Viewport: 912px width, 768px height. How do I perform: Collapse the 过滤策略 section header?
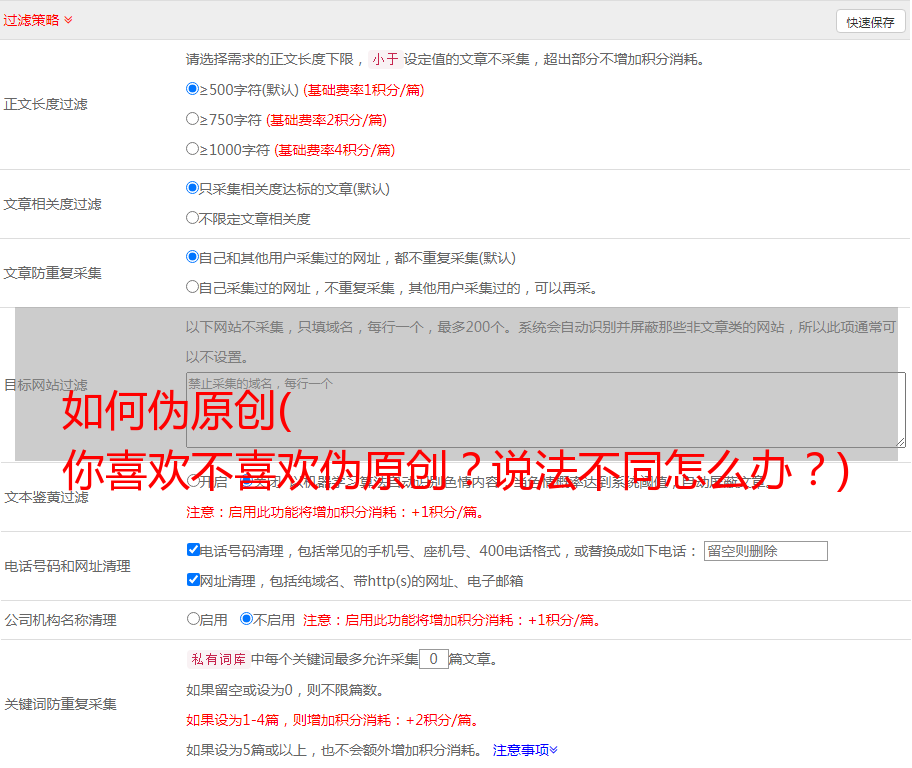tap(38, 20)
